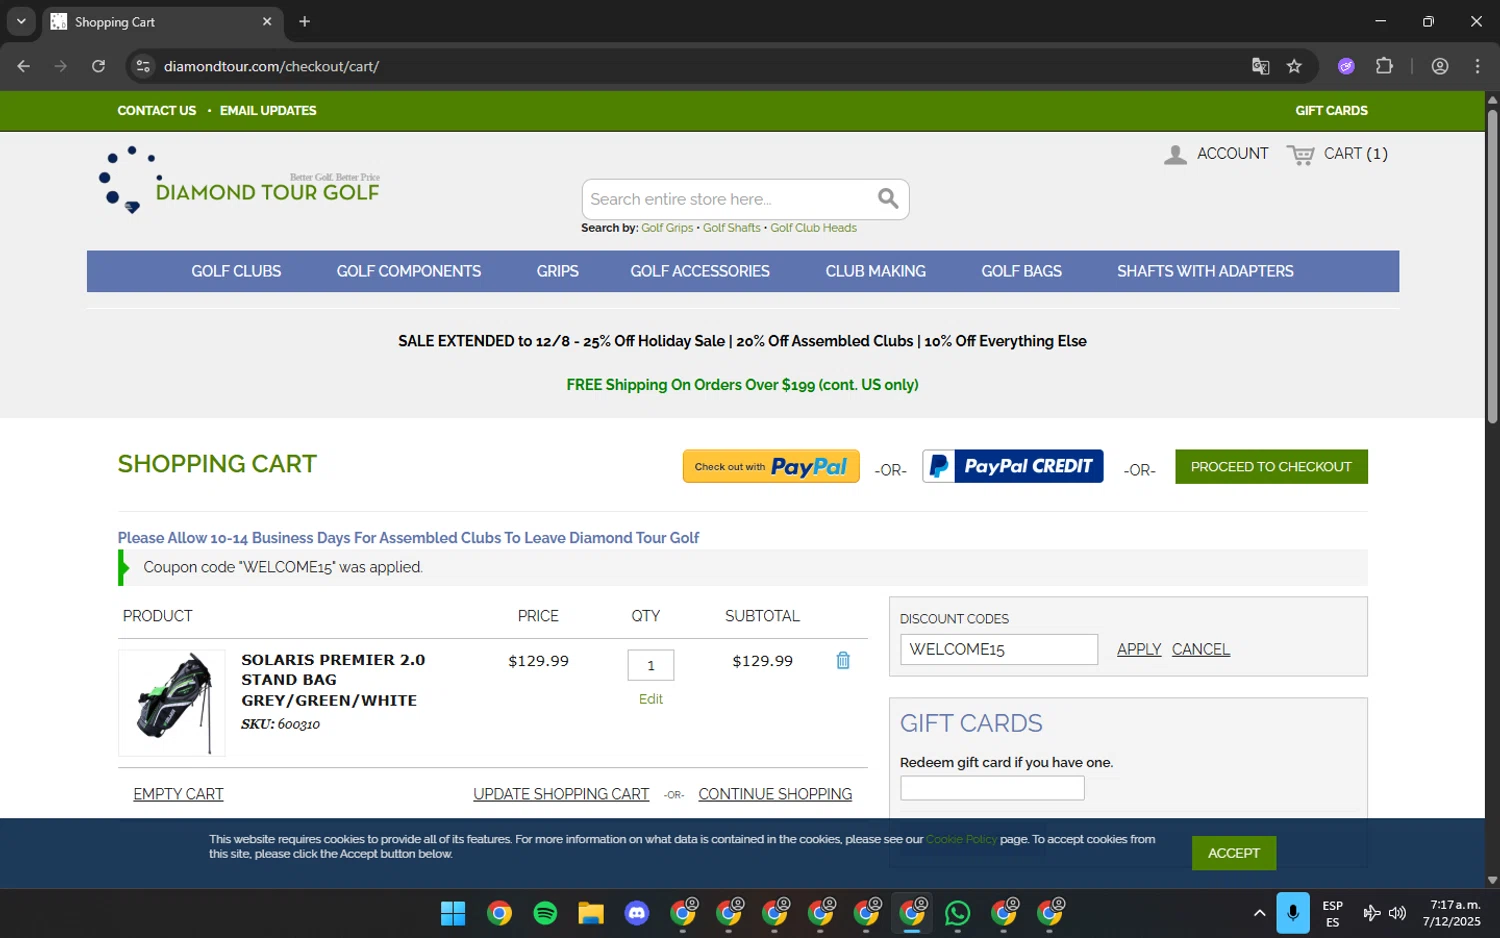Choose the PayPal Credit button

pyautogui.click(x=1012, y=466)
